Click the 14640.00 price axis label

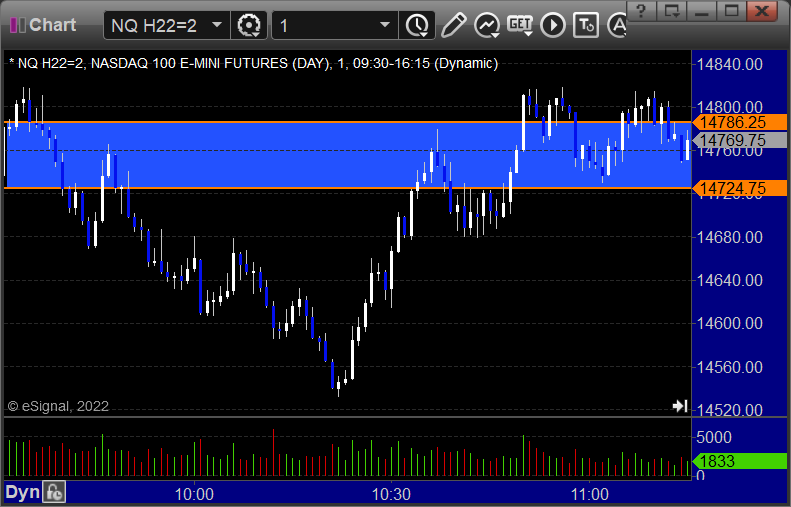pos(729,280)
